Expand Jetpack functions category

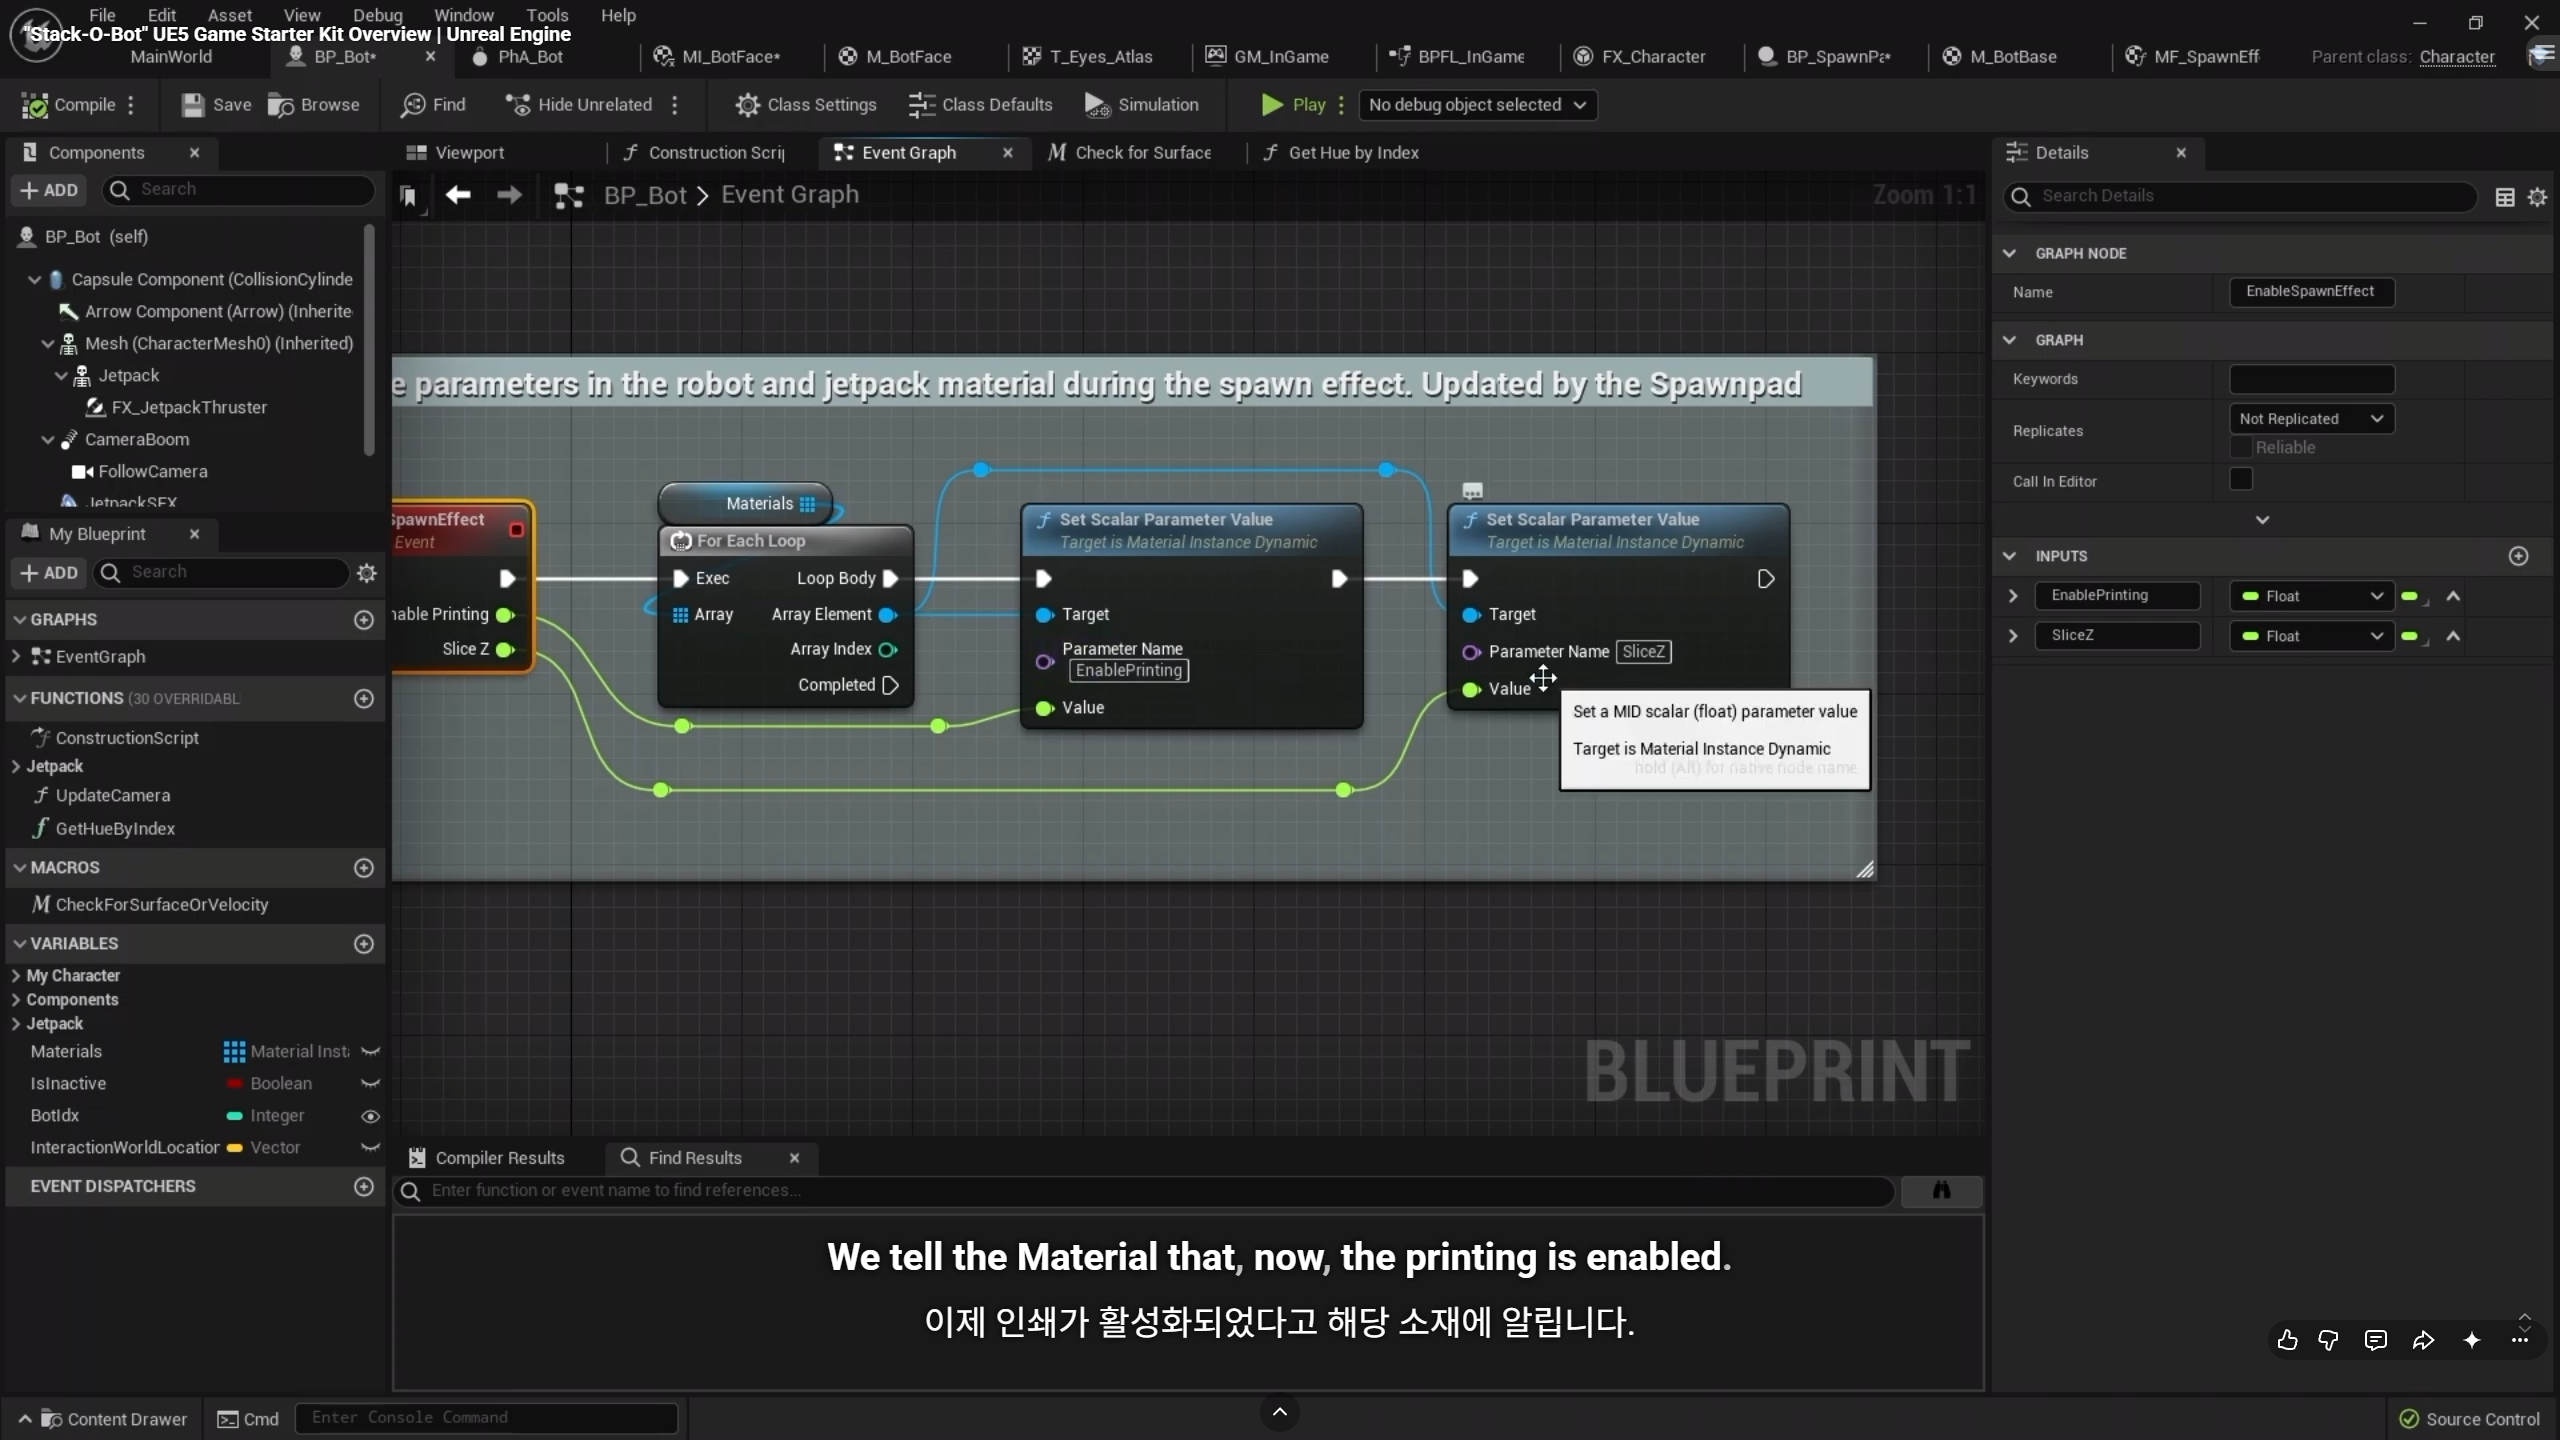click(16, 767)
